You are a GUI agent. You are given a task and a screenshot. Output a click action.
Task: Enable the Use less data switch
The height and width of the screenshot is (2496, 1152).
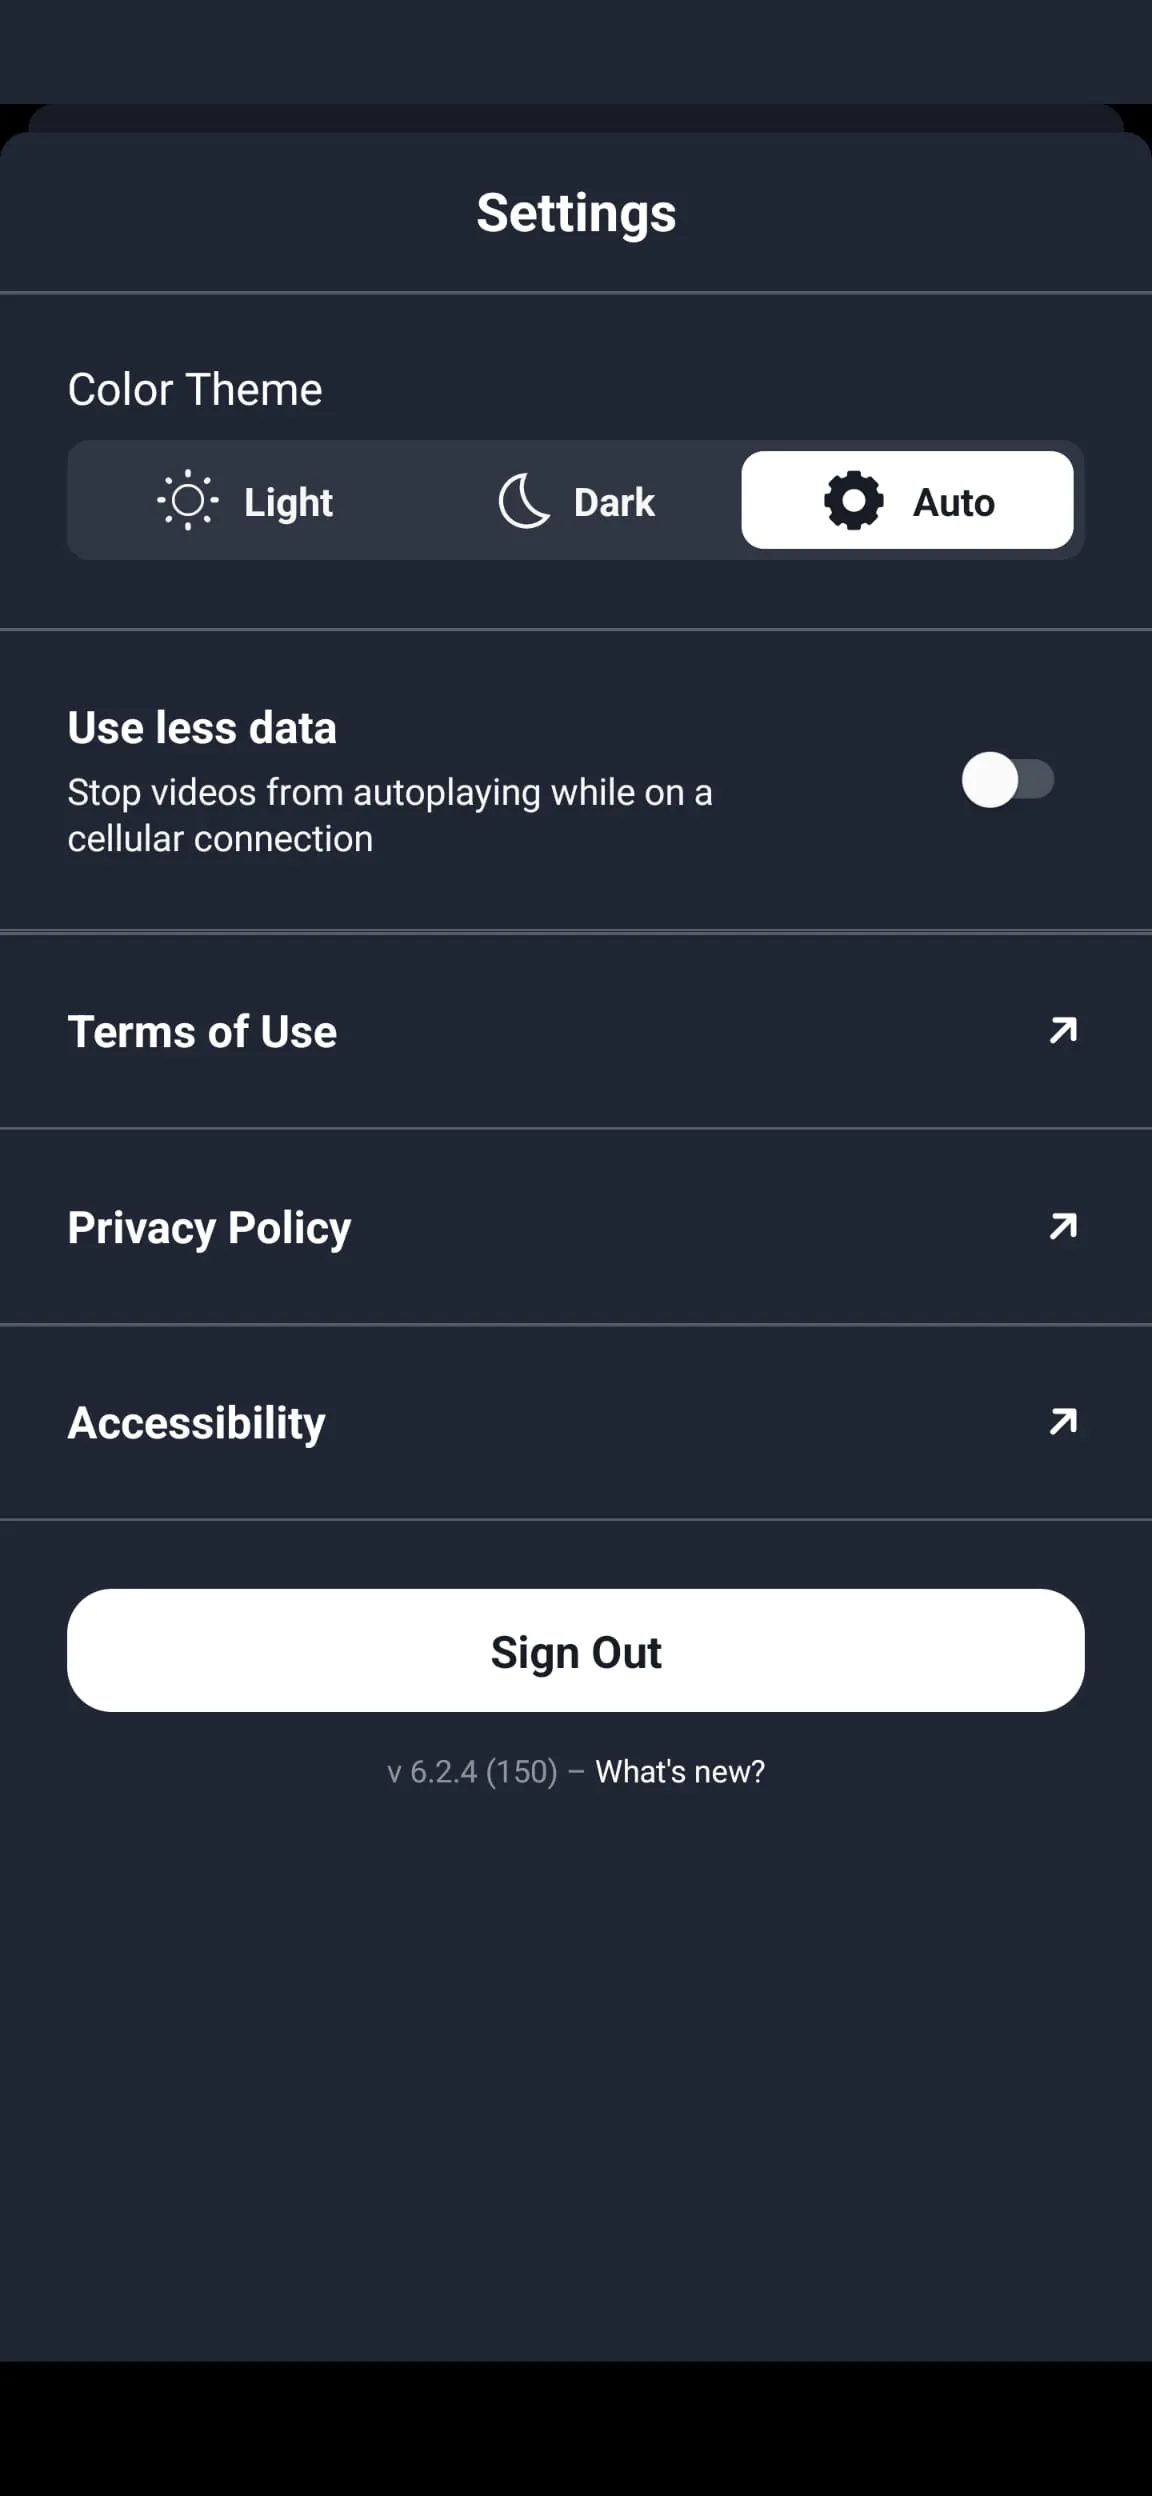click(x=1007, y=780)
